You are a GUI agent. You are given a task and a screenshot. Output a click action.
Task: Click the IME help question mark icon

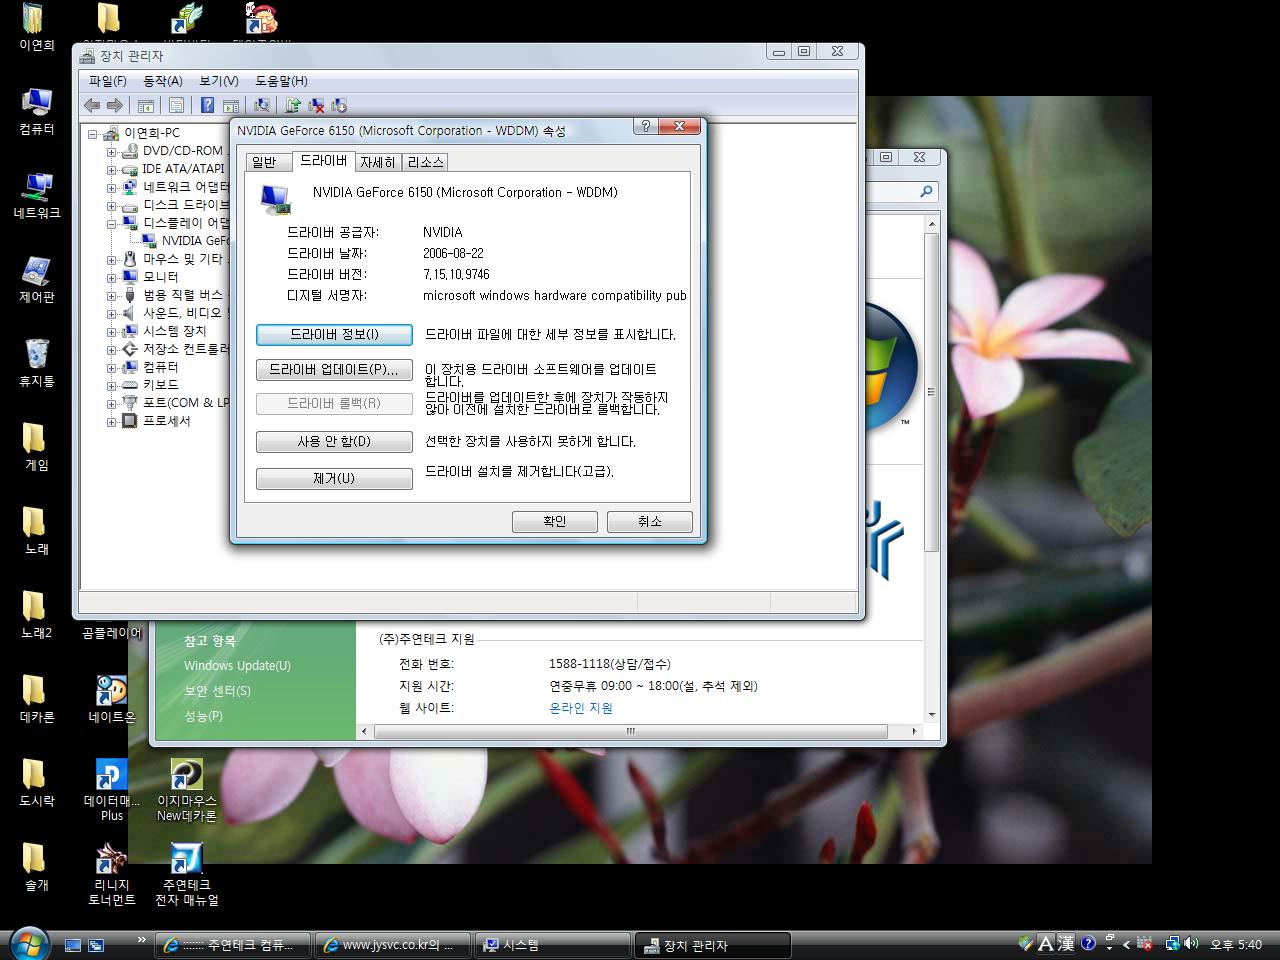point(1088,943)
